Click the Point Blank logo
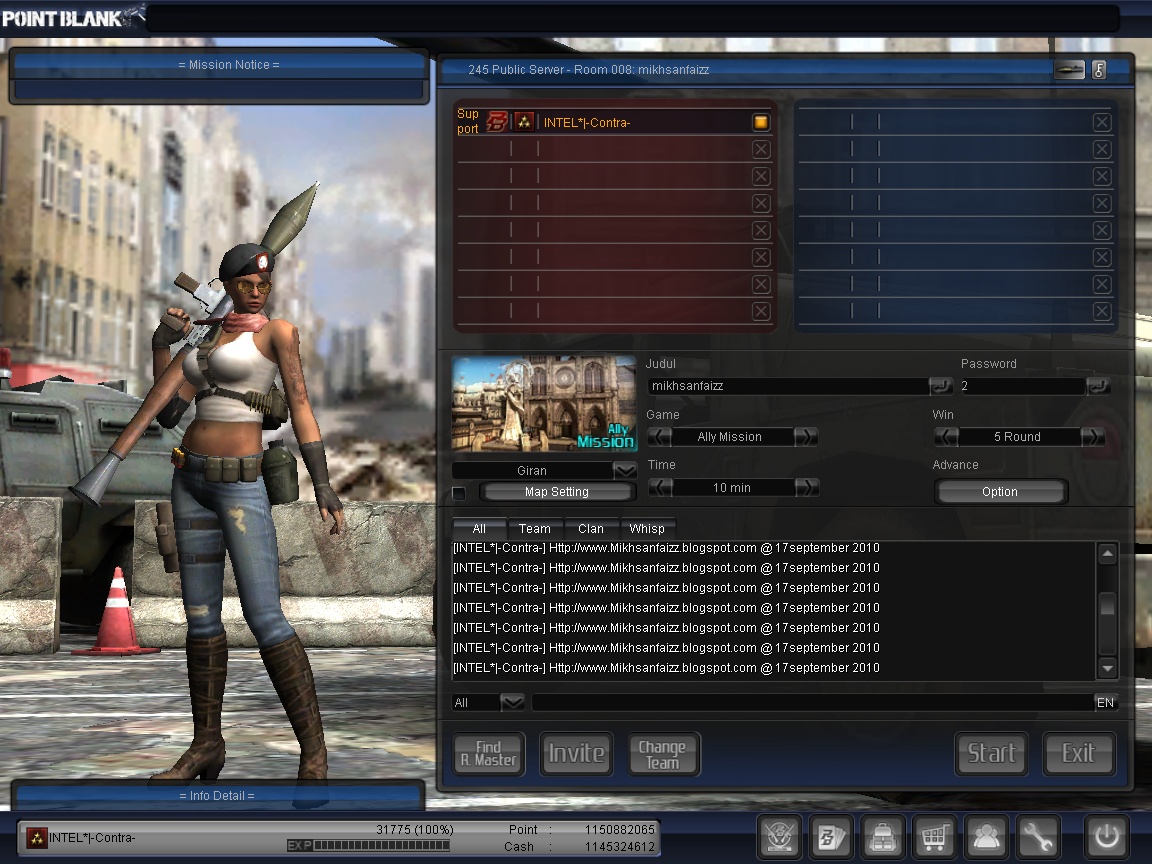 coord(72,18)
